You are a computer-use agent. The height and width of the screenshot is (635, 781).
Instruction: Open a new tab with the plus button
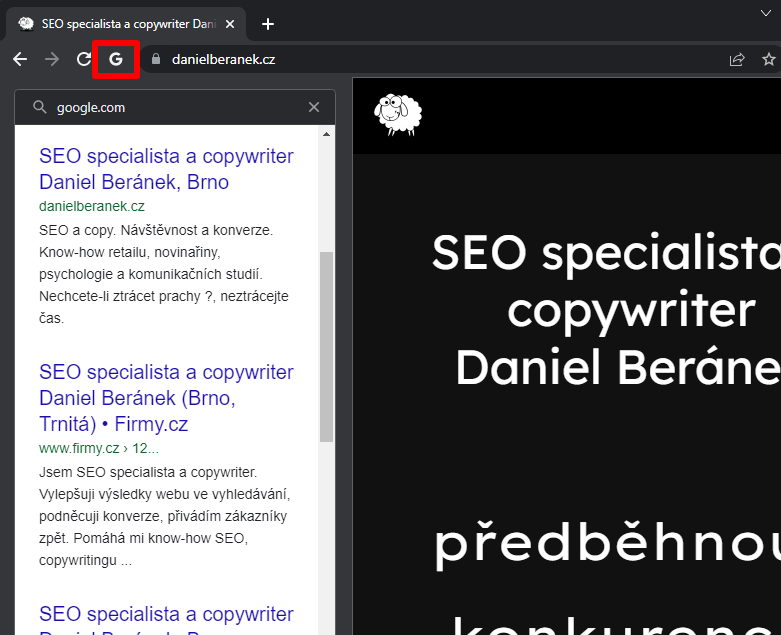coord(268,24)
